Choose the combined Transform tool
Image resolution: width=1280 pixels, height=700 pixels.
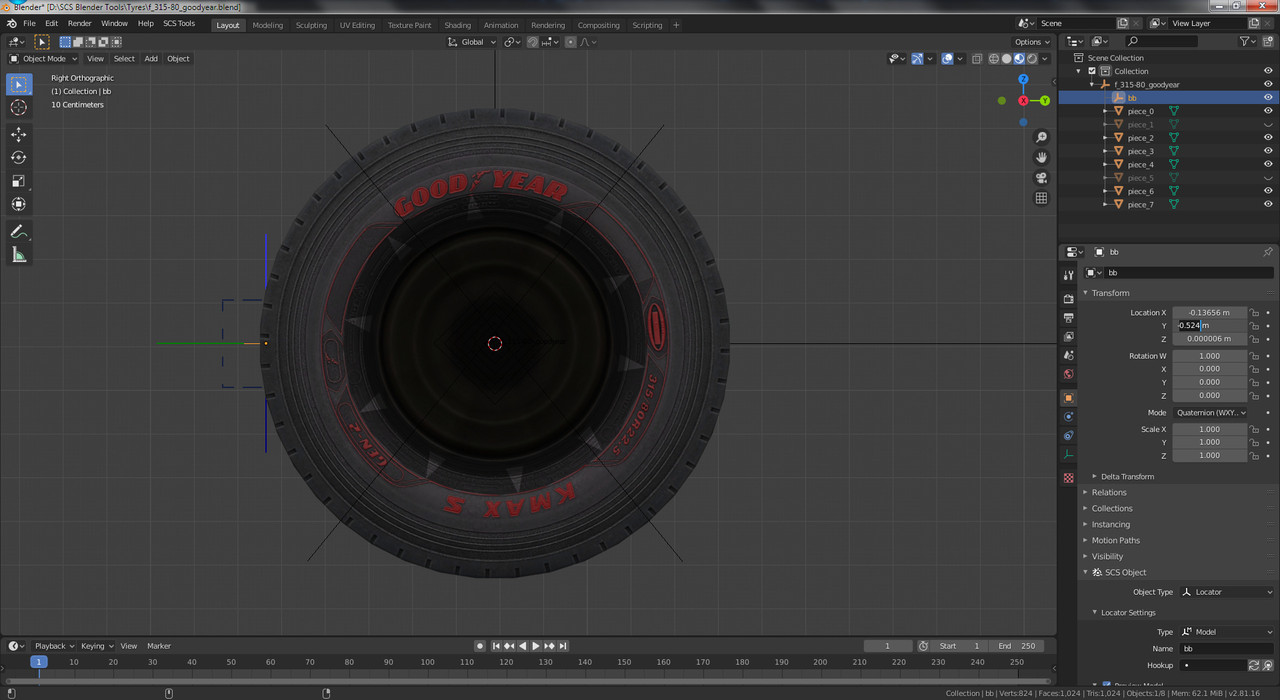coord(18,204)
